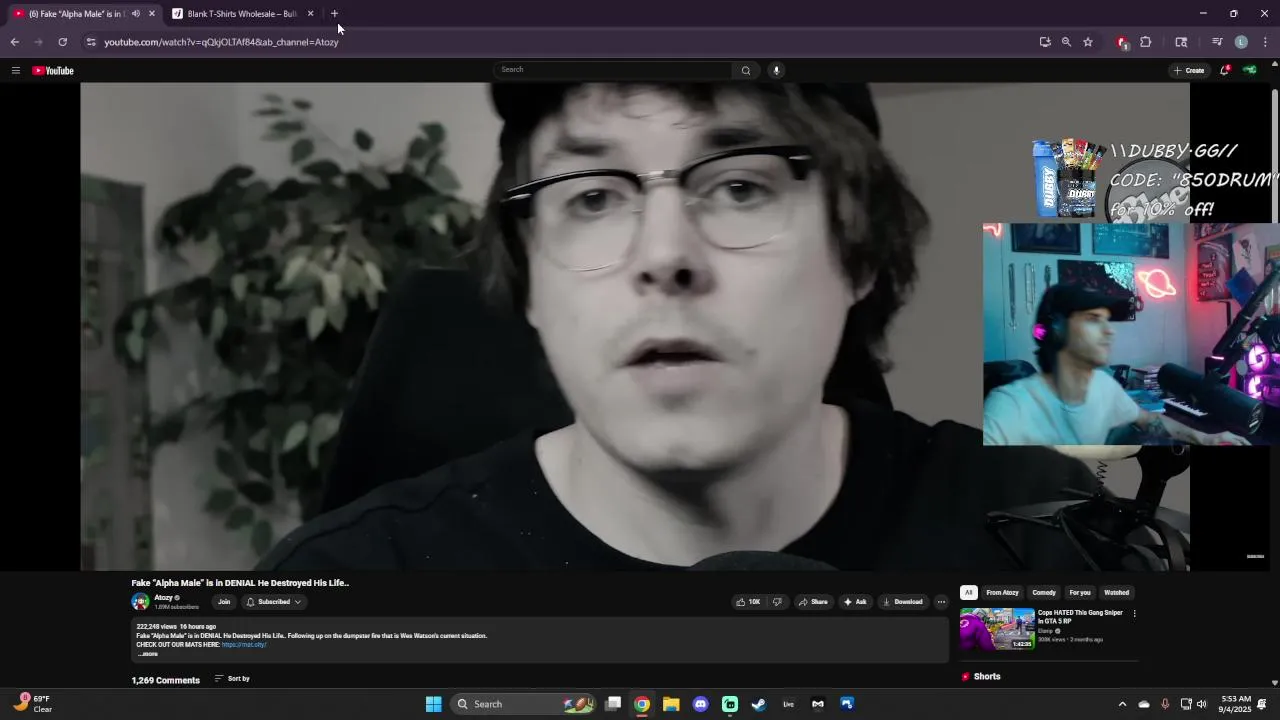Like the video (10K)
The width and height of the screenshot is (1280, 720).
[748, 602]
